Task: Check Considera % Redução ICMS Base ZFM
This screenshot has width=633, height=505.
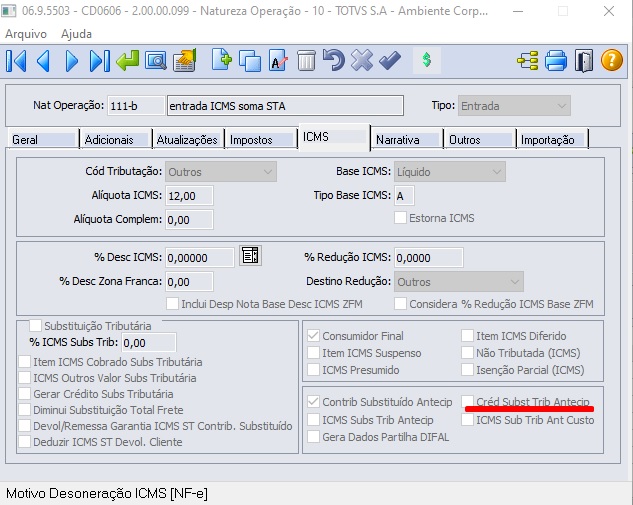Action: coord(400,304)
